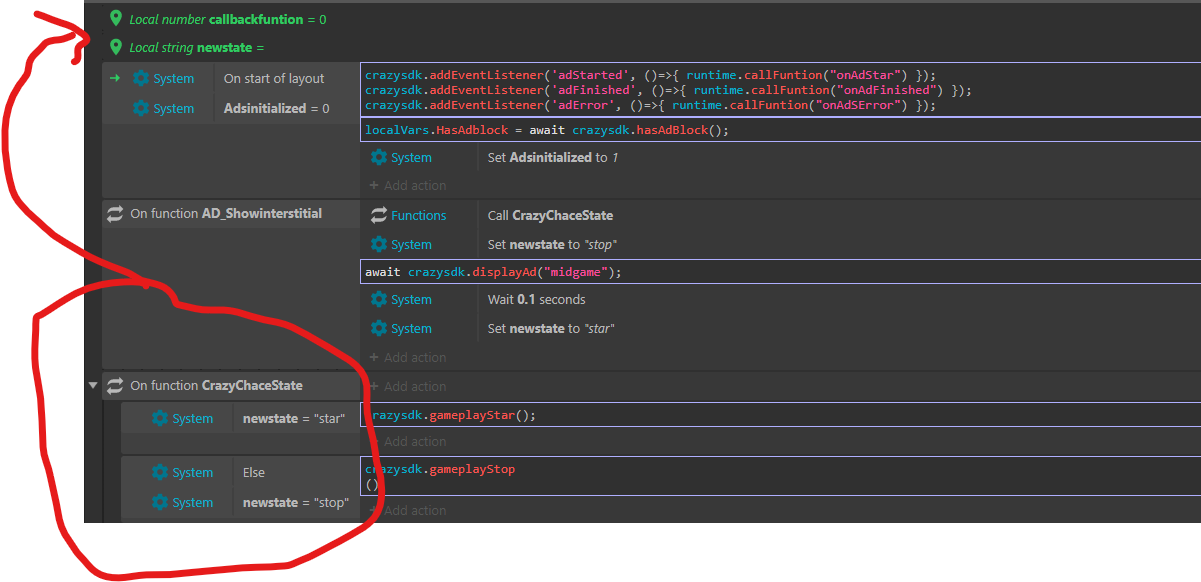
Task: Select the 'adFinished' addEventListener script line
Action: (668, 90)
